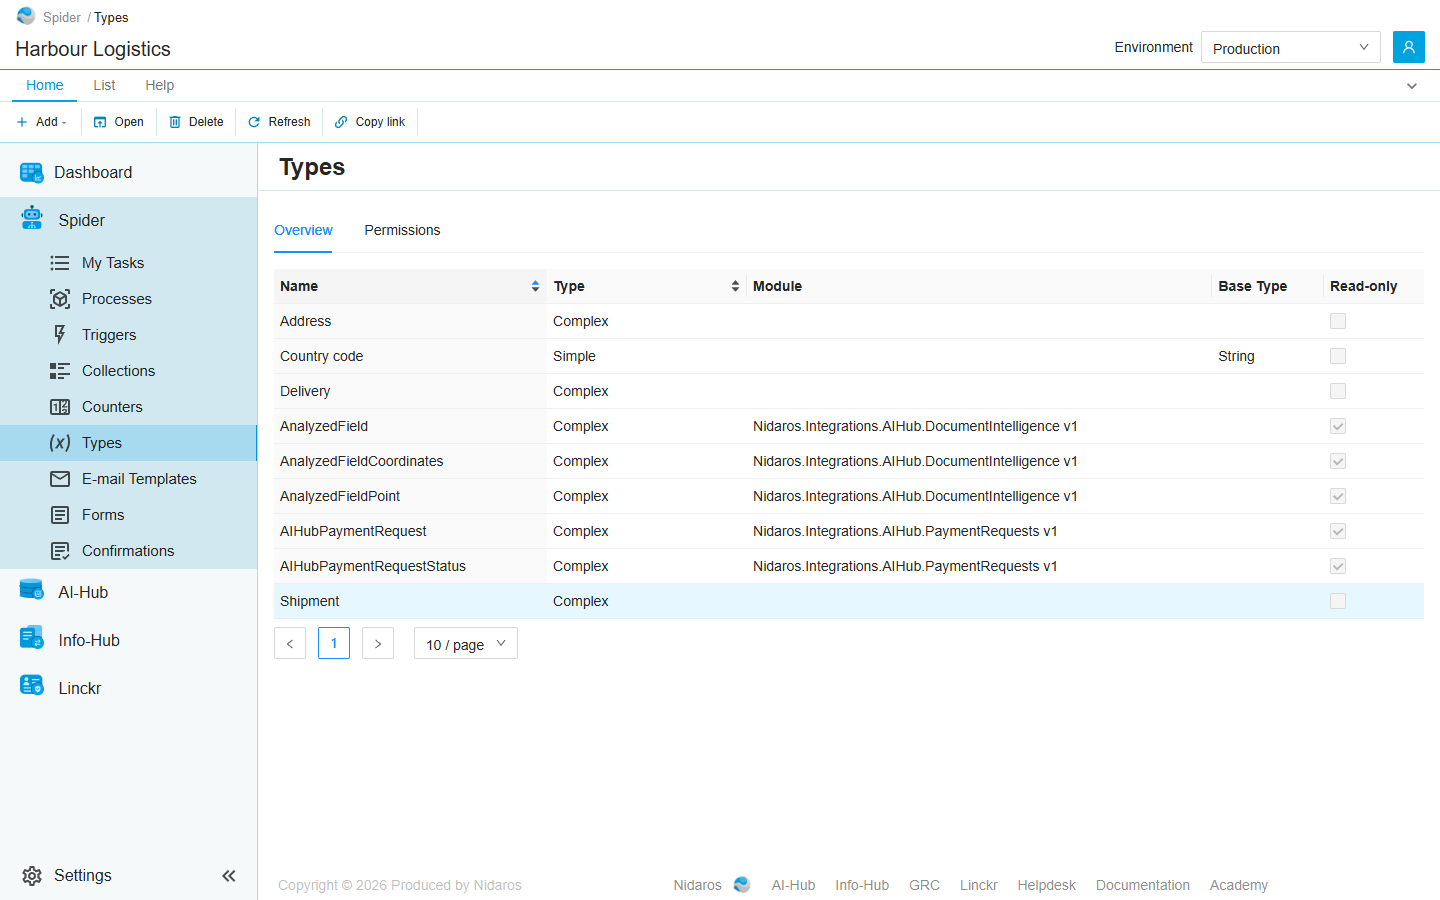Toggle Read-only checkbox for Country code

tap(1338, 356)
